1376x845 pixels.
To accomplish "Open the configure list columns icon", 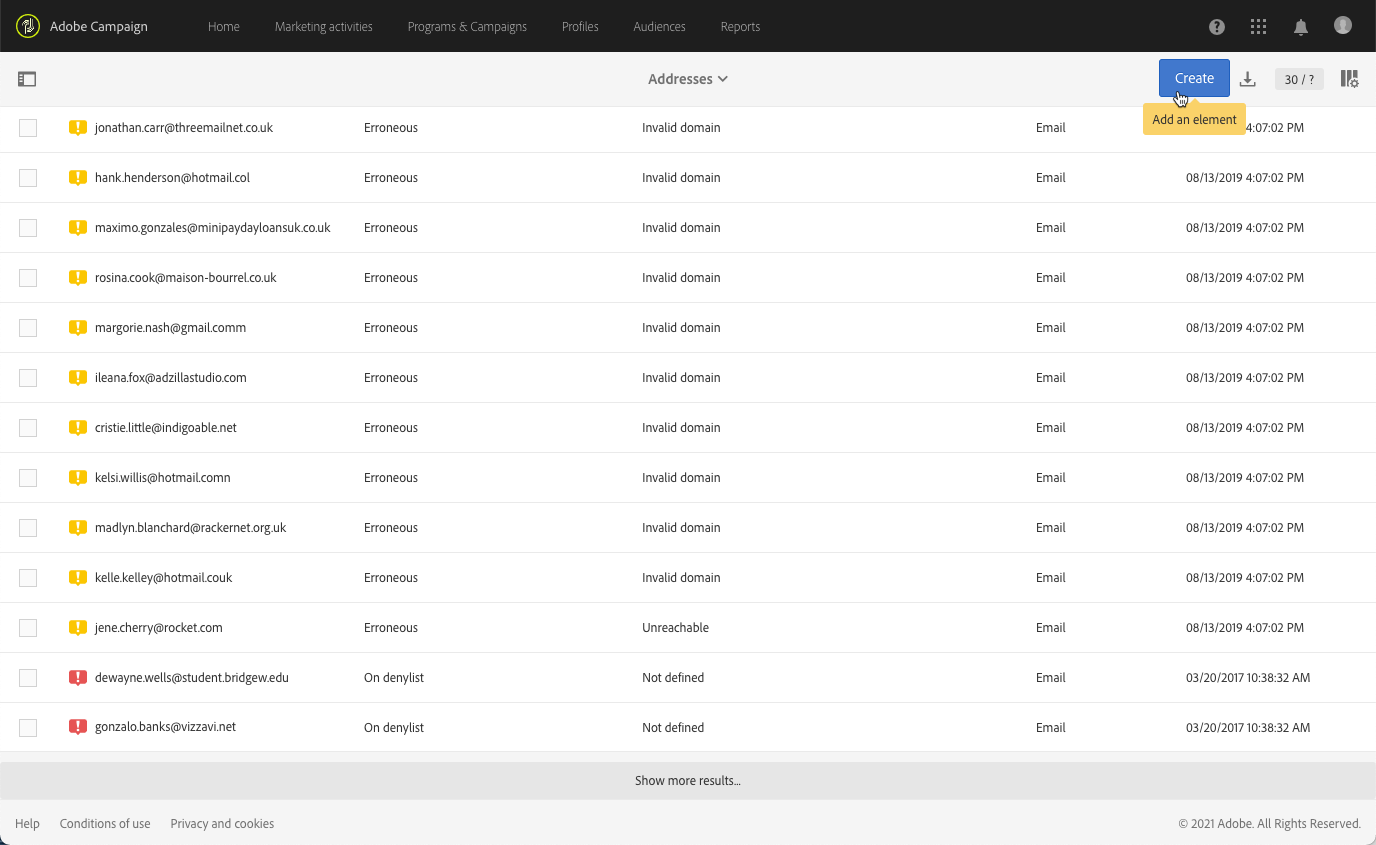I will 1349,79.
